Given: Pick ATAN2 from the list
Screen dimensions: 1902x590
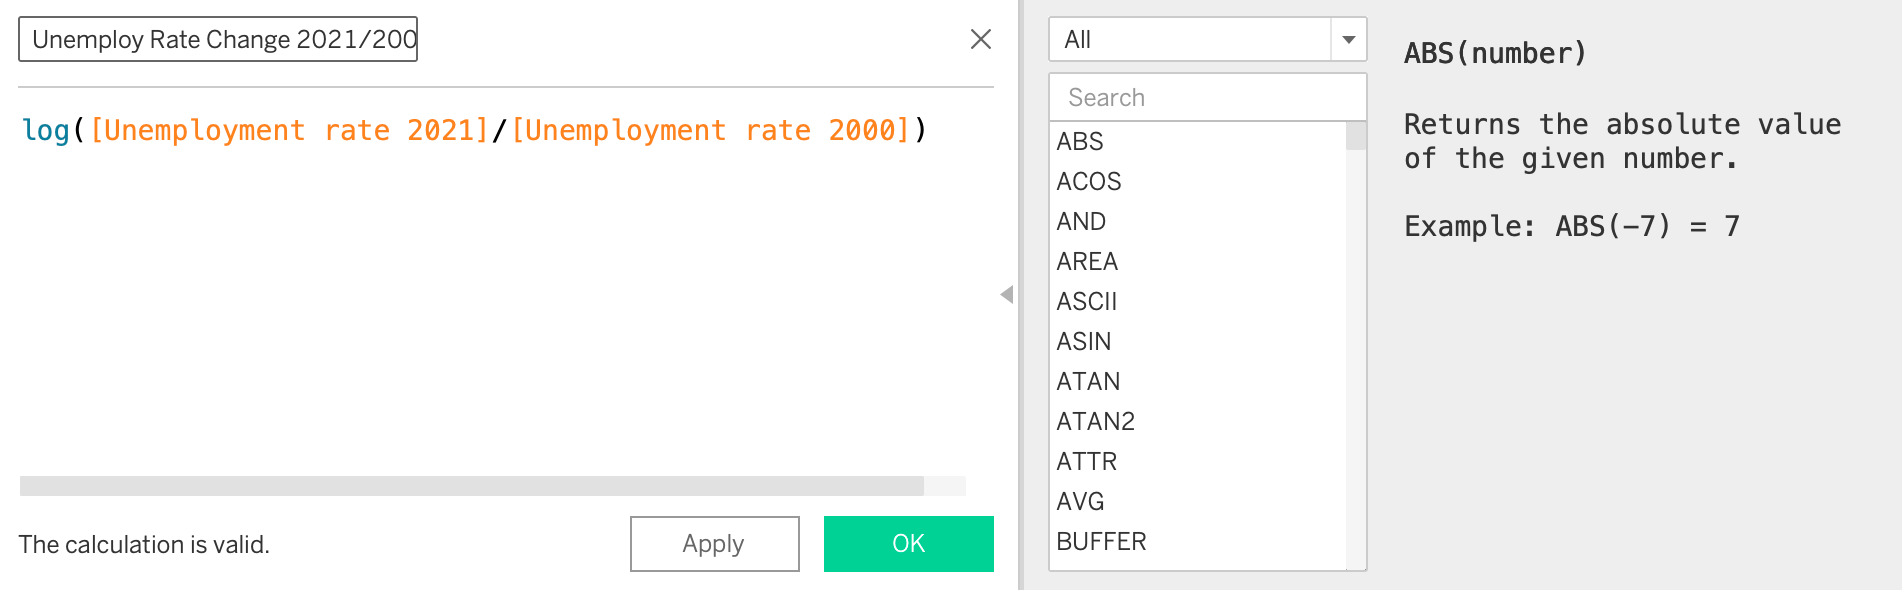Looking at the screenshot, I should point(1095,421).
